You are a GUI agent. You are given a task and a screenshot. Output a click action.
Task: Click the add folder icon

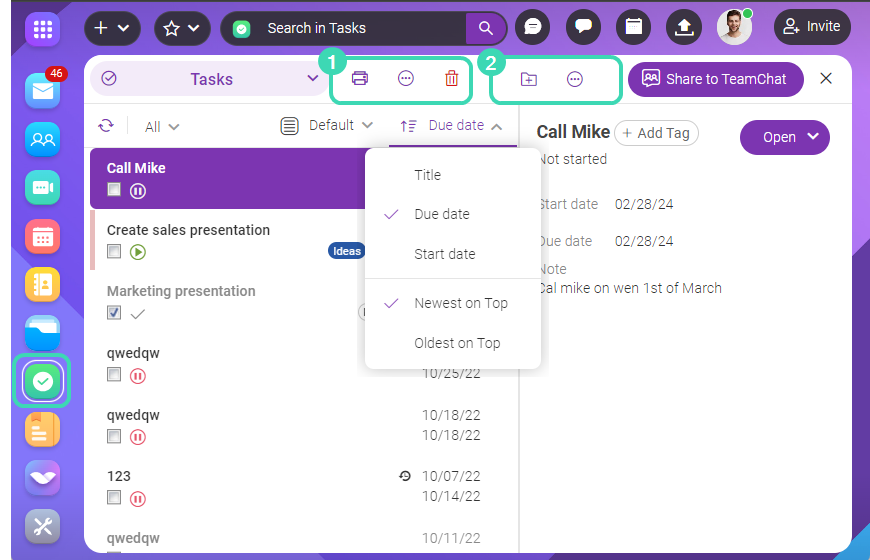529,79
